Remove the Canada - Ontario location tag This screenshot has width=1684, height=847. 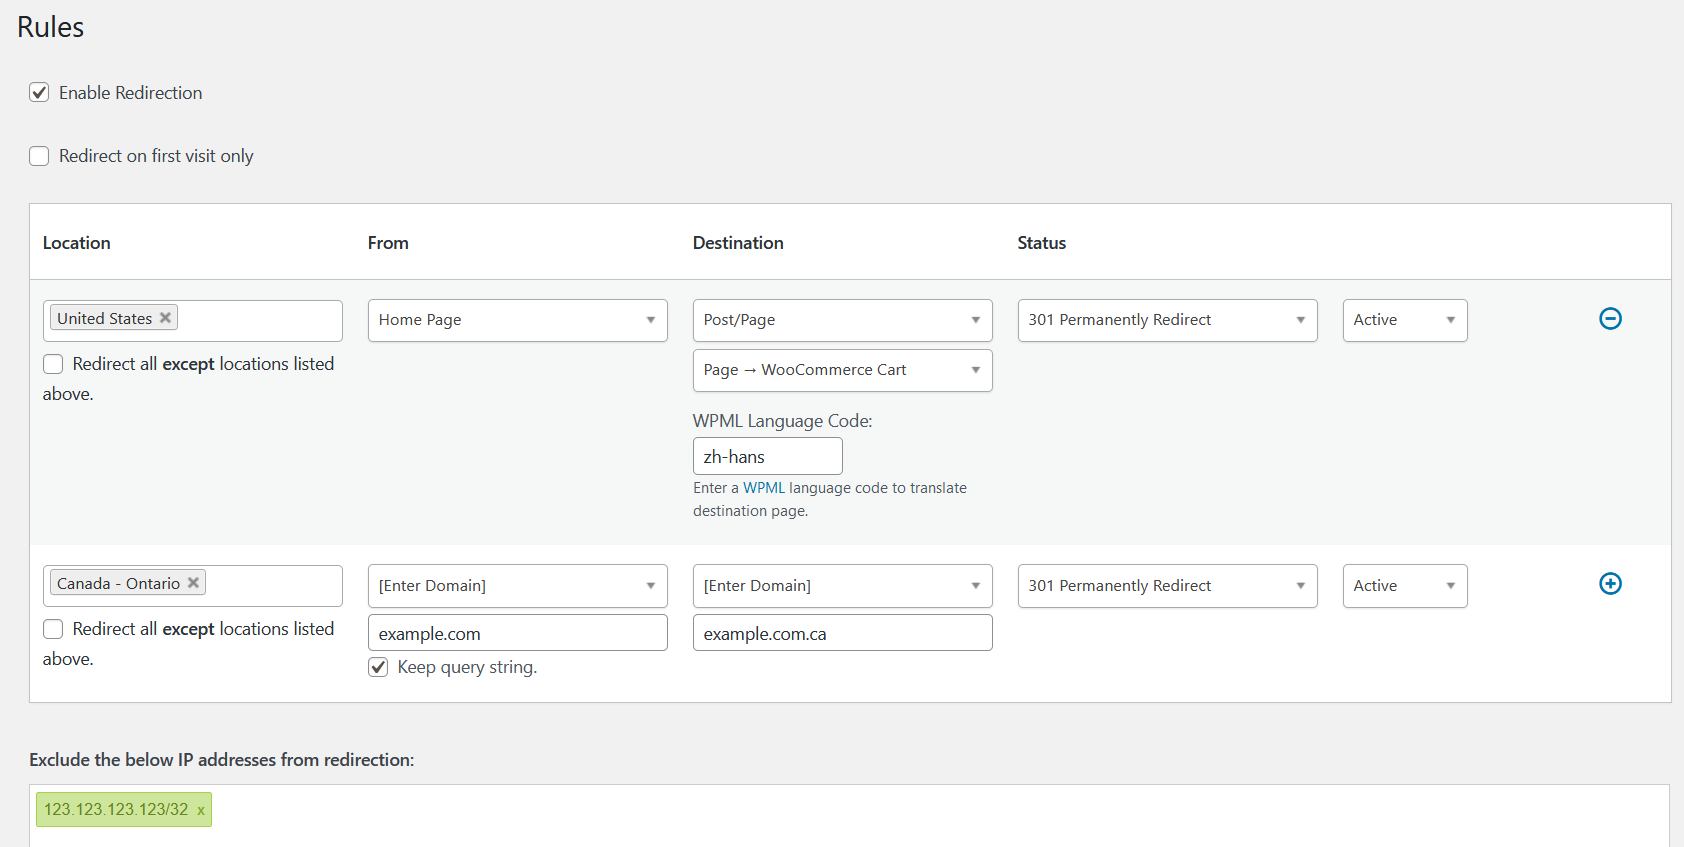point(194,583)
